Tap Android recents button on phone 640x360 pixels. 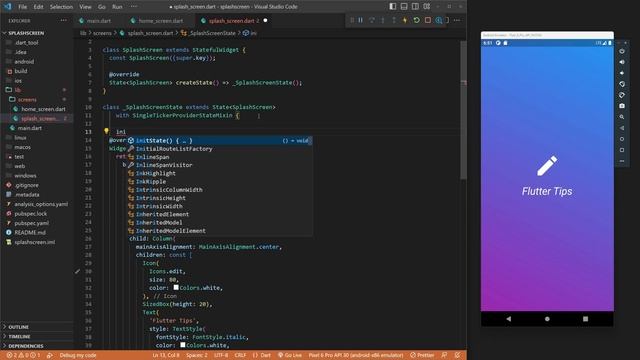click(x=585, y=319)
